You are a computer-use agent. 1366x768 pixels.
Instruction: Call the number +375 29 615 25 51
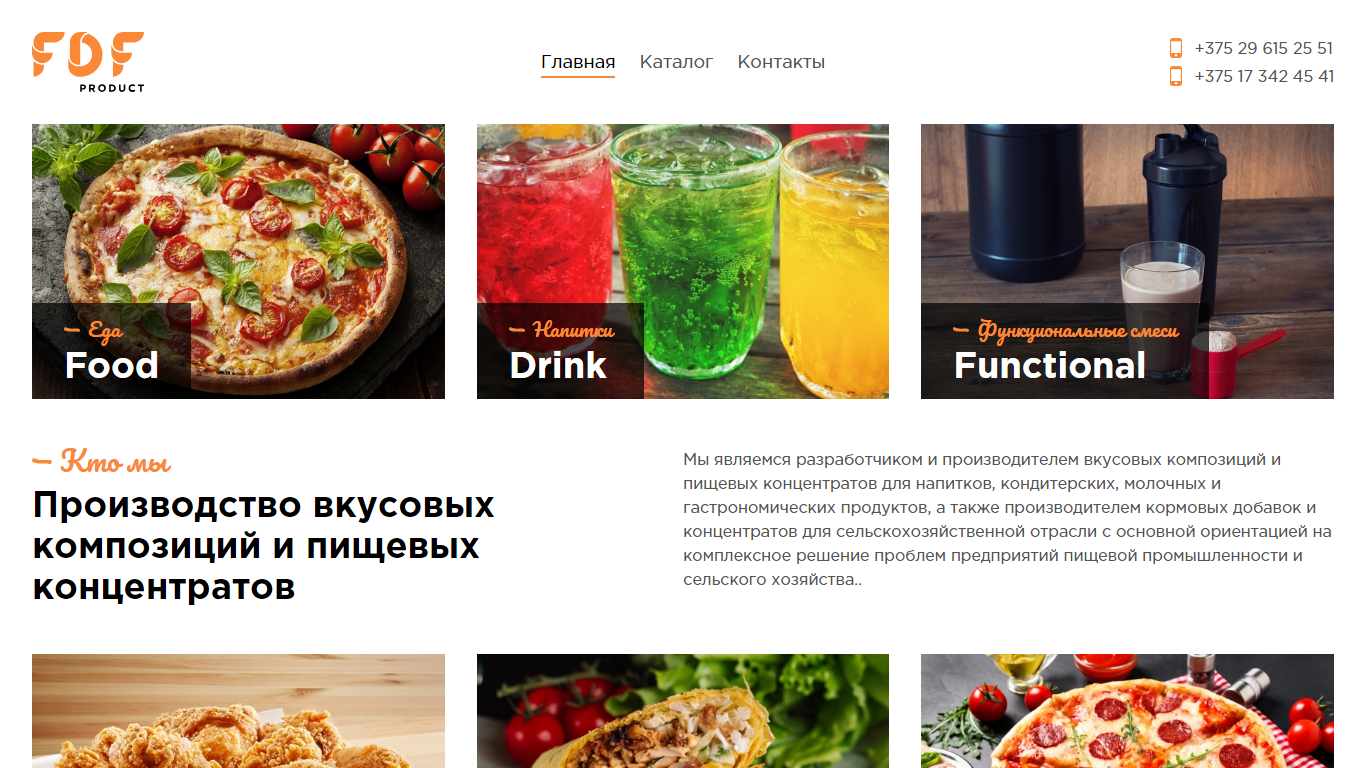tap(1264, 48)
